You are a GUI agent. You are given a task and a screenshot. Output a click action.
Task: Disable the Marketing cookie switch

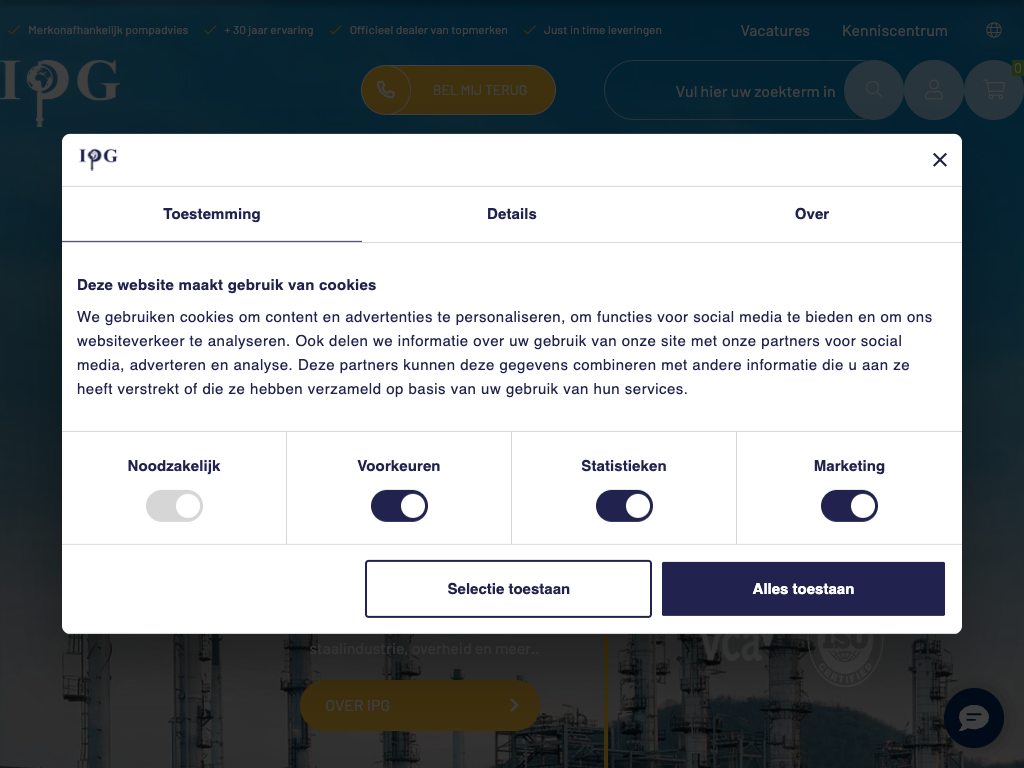click(849, 506)
